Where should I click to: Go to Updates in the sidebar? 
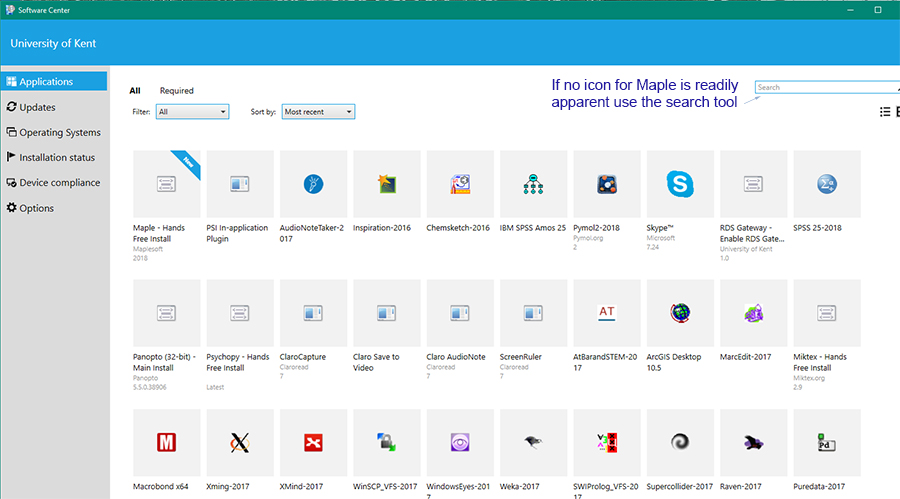(37, 107)
